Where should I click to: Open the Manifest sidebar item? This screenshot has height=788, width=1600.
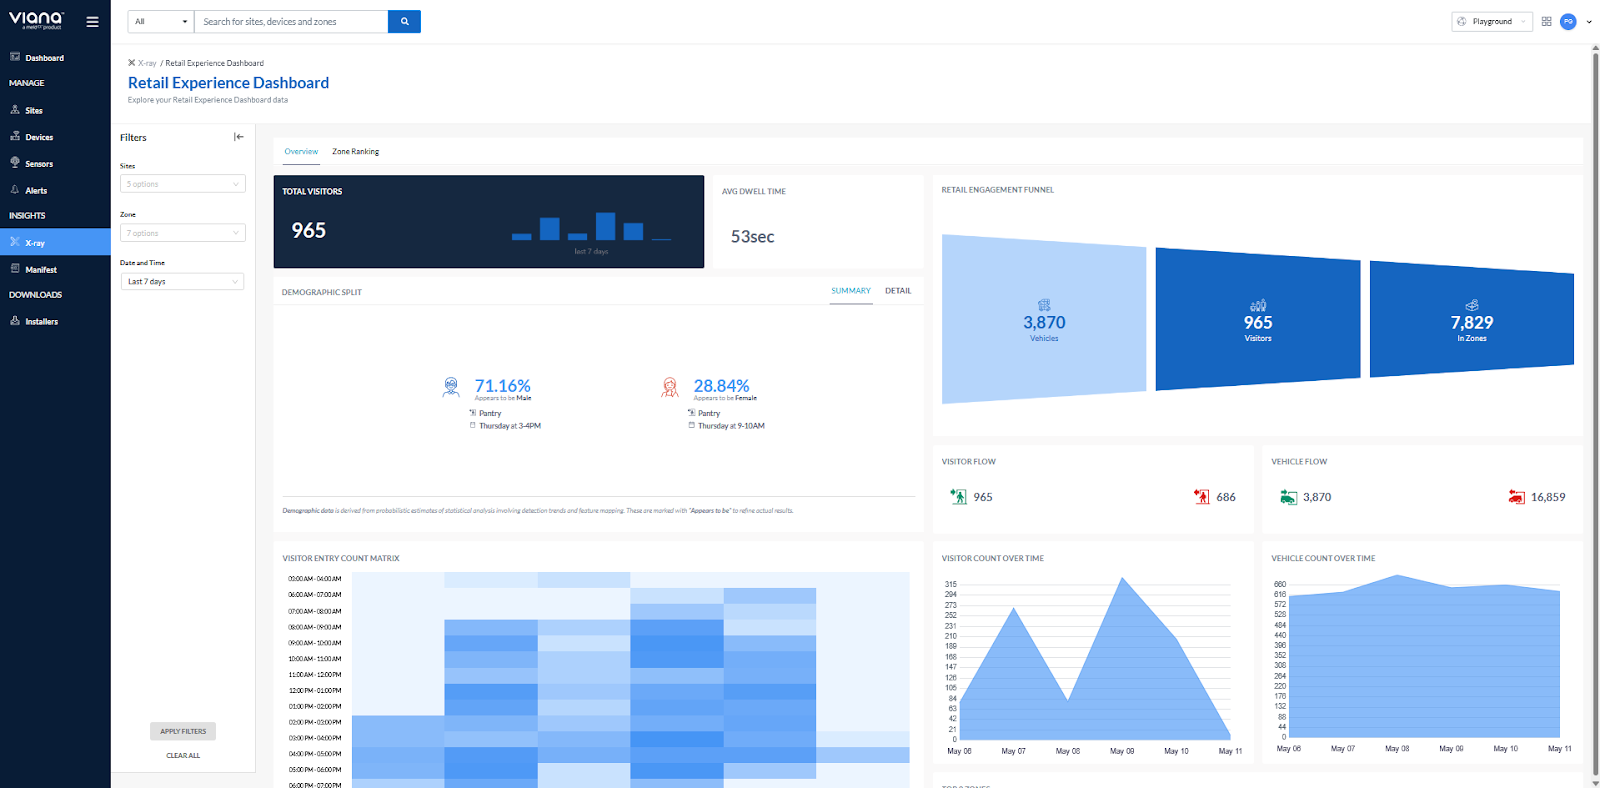(41, 270)
